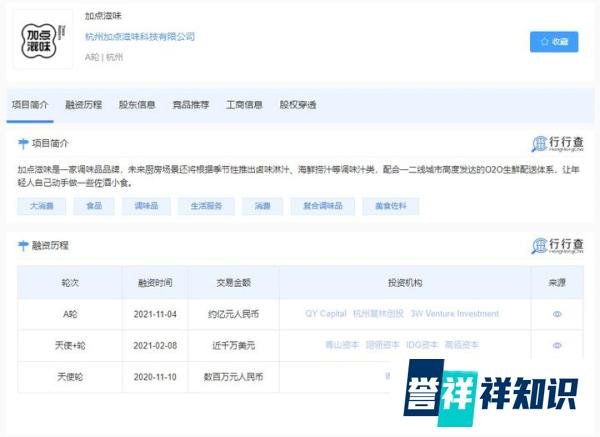600x437 pixels.
Task: Click the 来源 column header
Action: coord(557,283)
